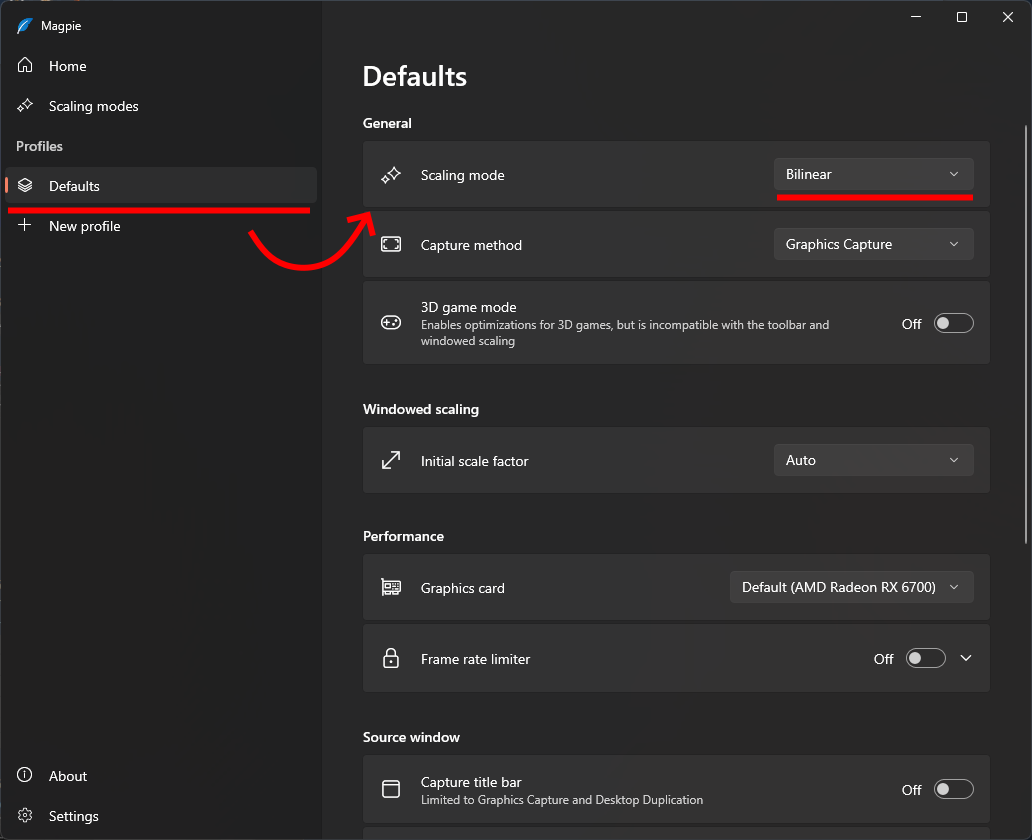Enable the 3D game mode toggle
Screen dimensions: 1032x840
[953, 323]
